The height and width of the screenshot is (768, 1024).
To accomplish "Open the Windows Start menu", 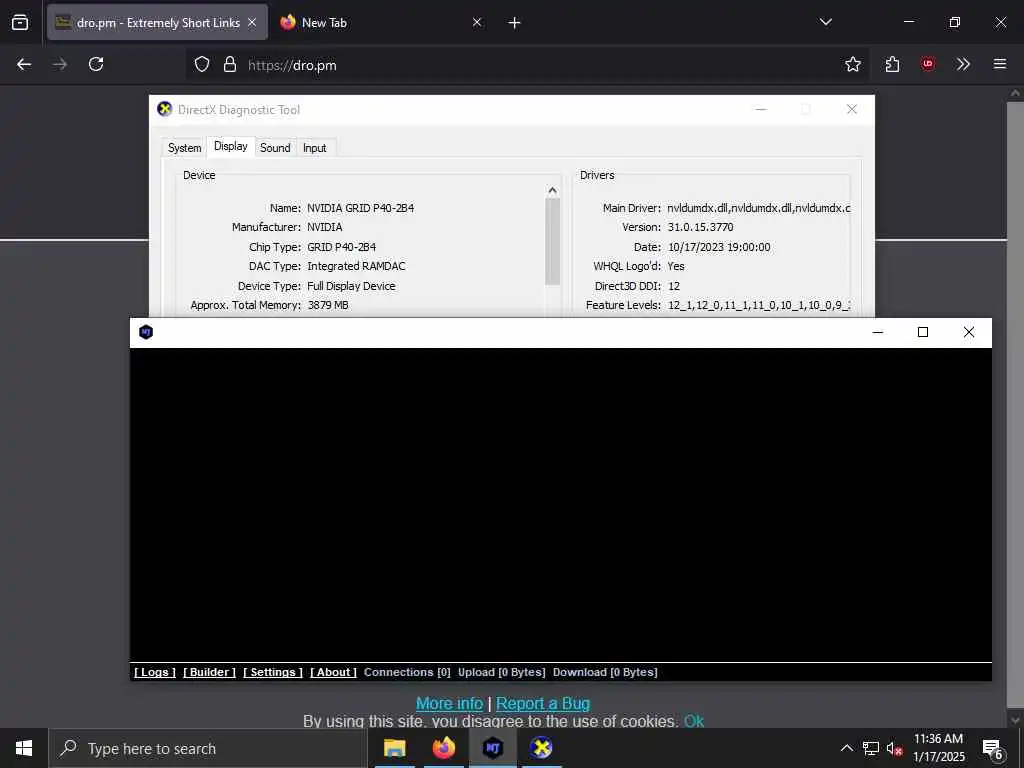I will (24, 748).
